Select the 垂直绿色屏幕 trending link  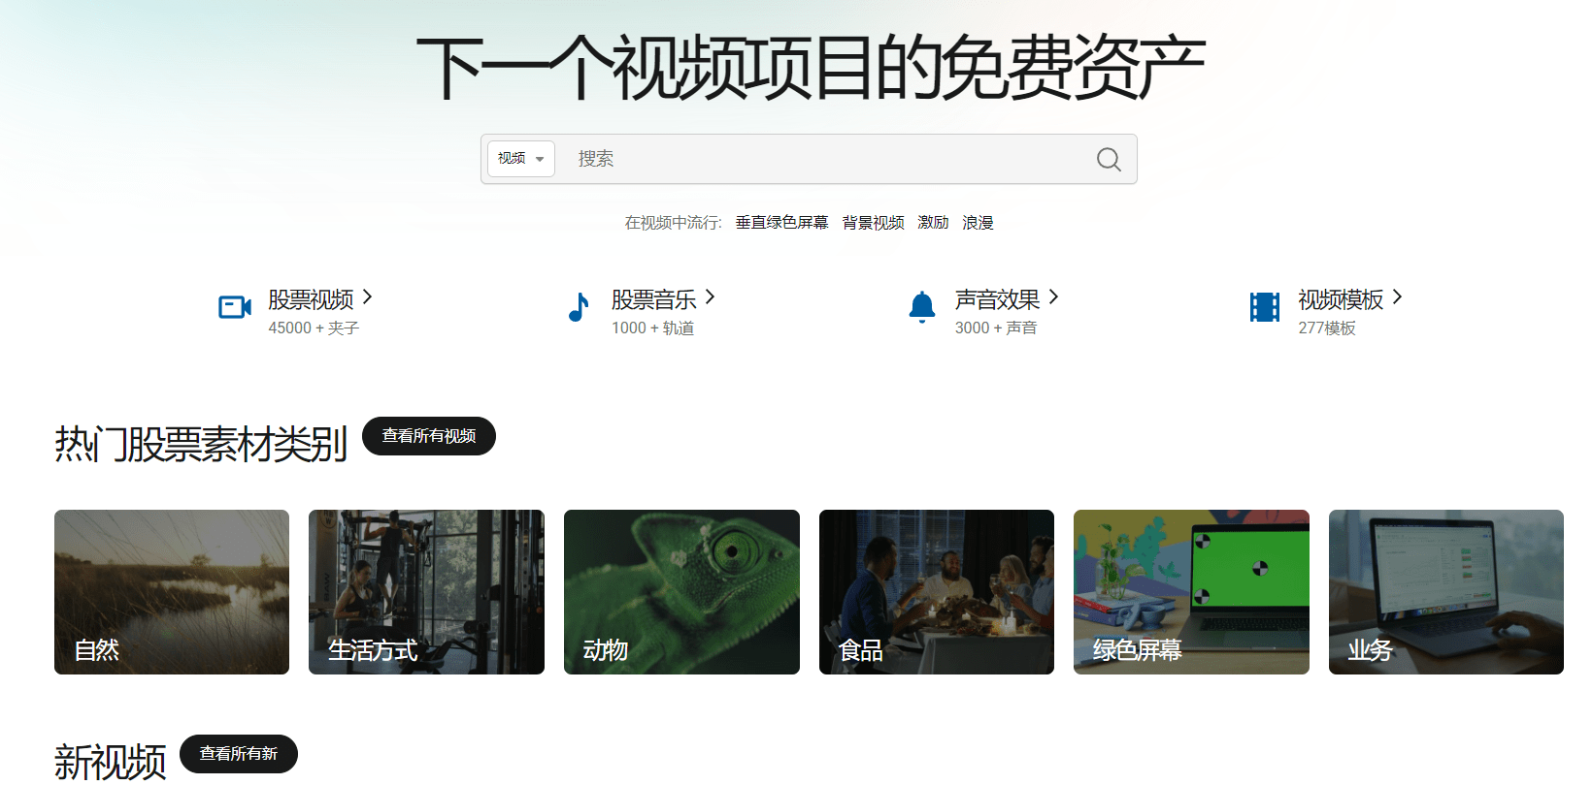coord(781,223)
